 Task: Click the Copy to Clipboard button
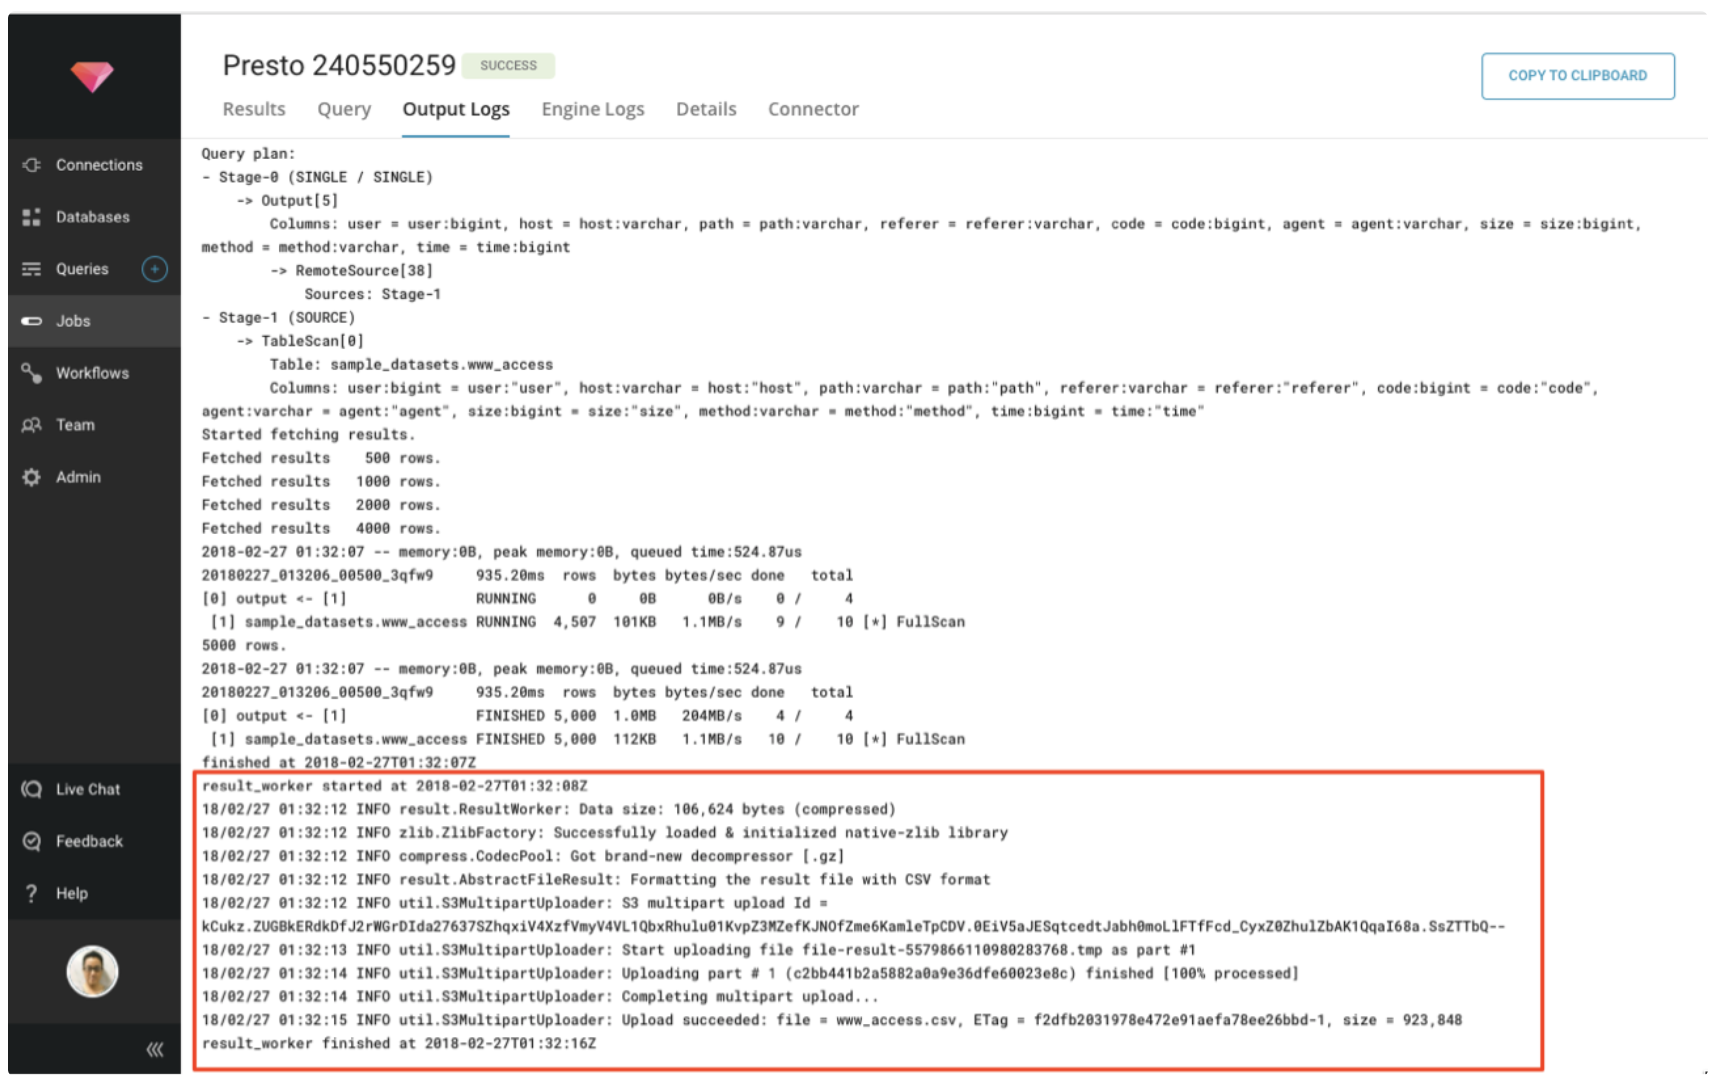(1577, 76)
